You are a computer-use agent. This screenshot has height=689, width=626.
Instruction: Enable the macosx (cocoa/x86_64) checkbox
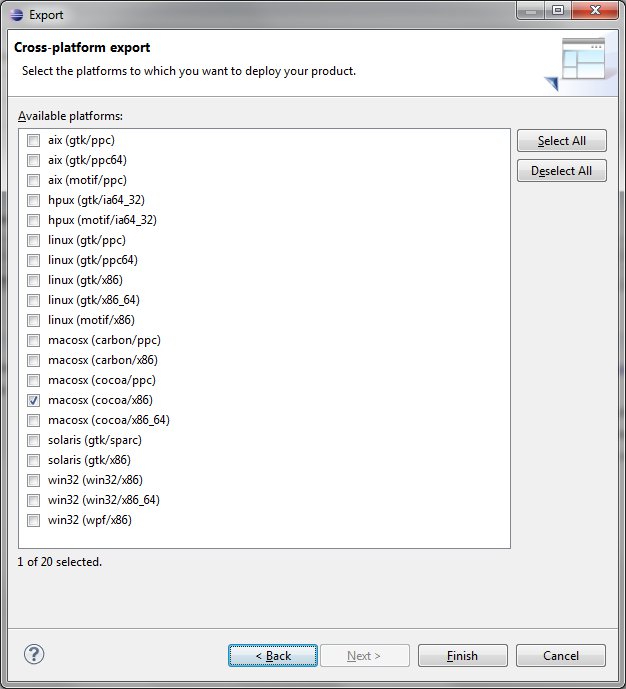pos(34,420)
